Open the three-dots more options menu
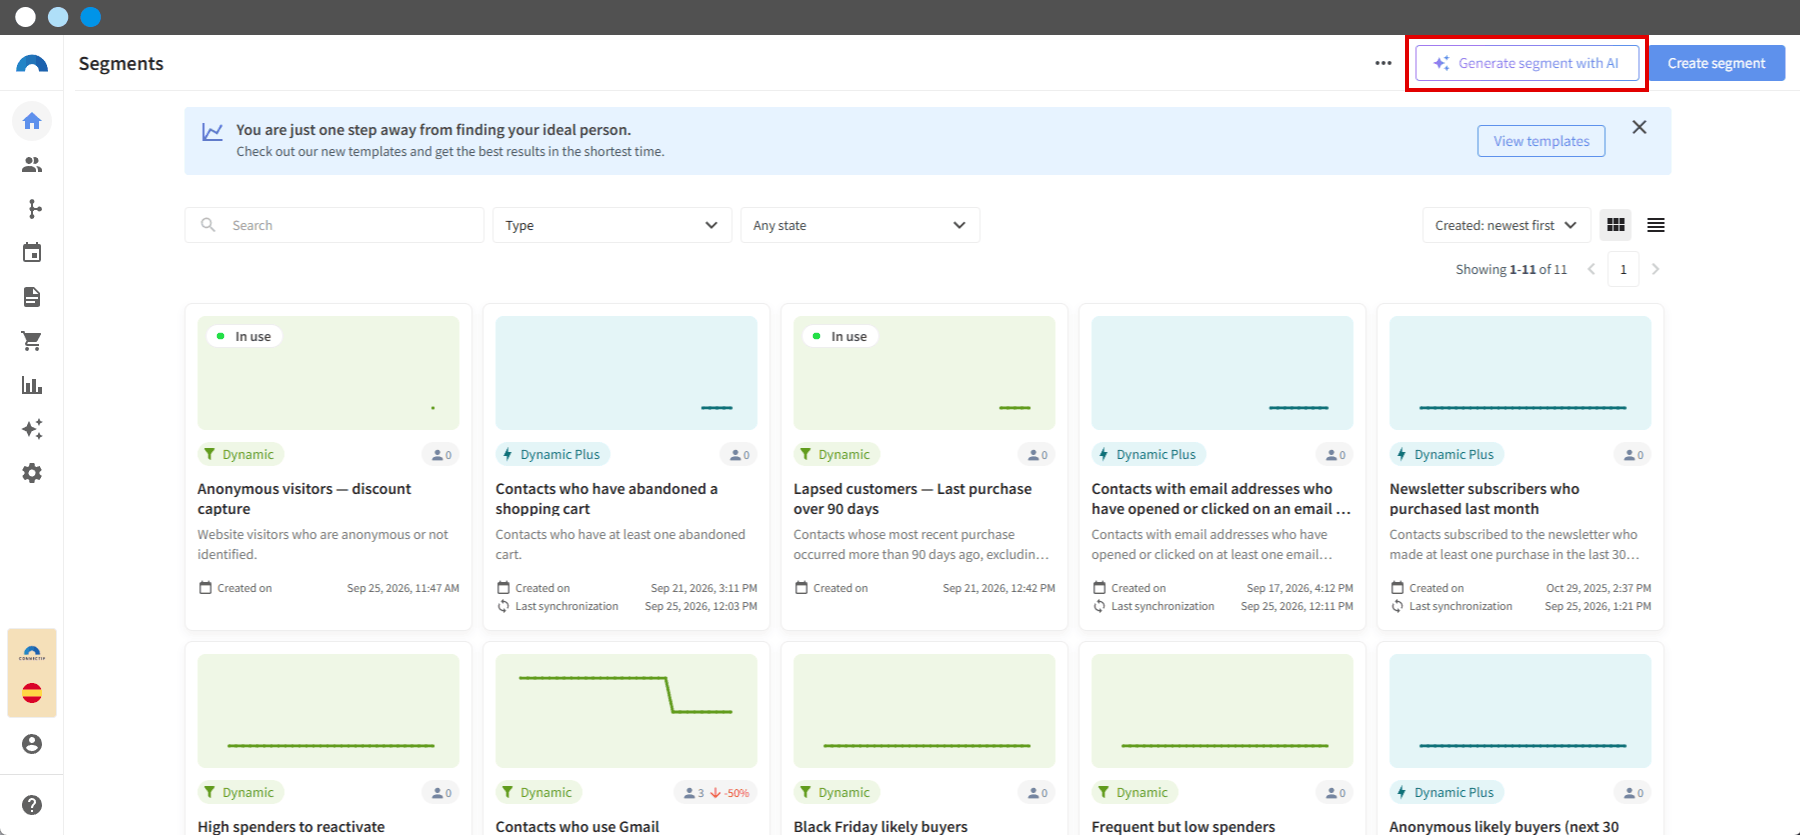The image size is (1800, 835). coord(1383,63)
